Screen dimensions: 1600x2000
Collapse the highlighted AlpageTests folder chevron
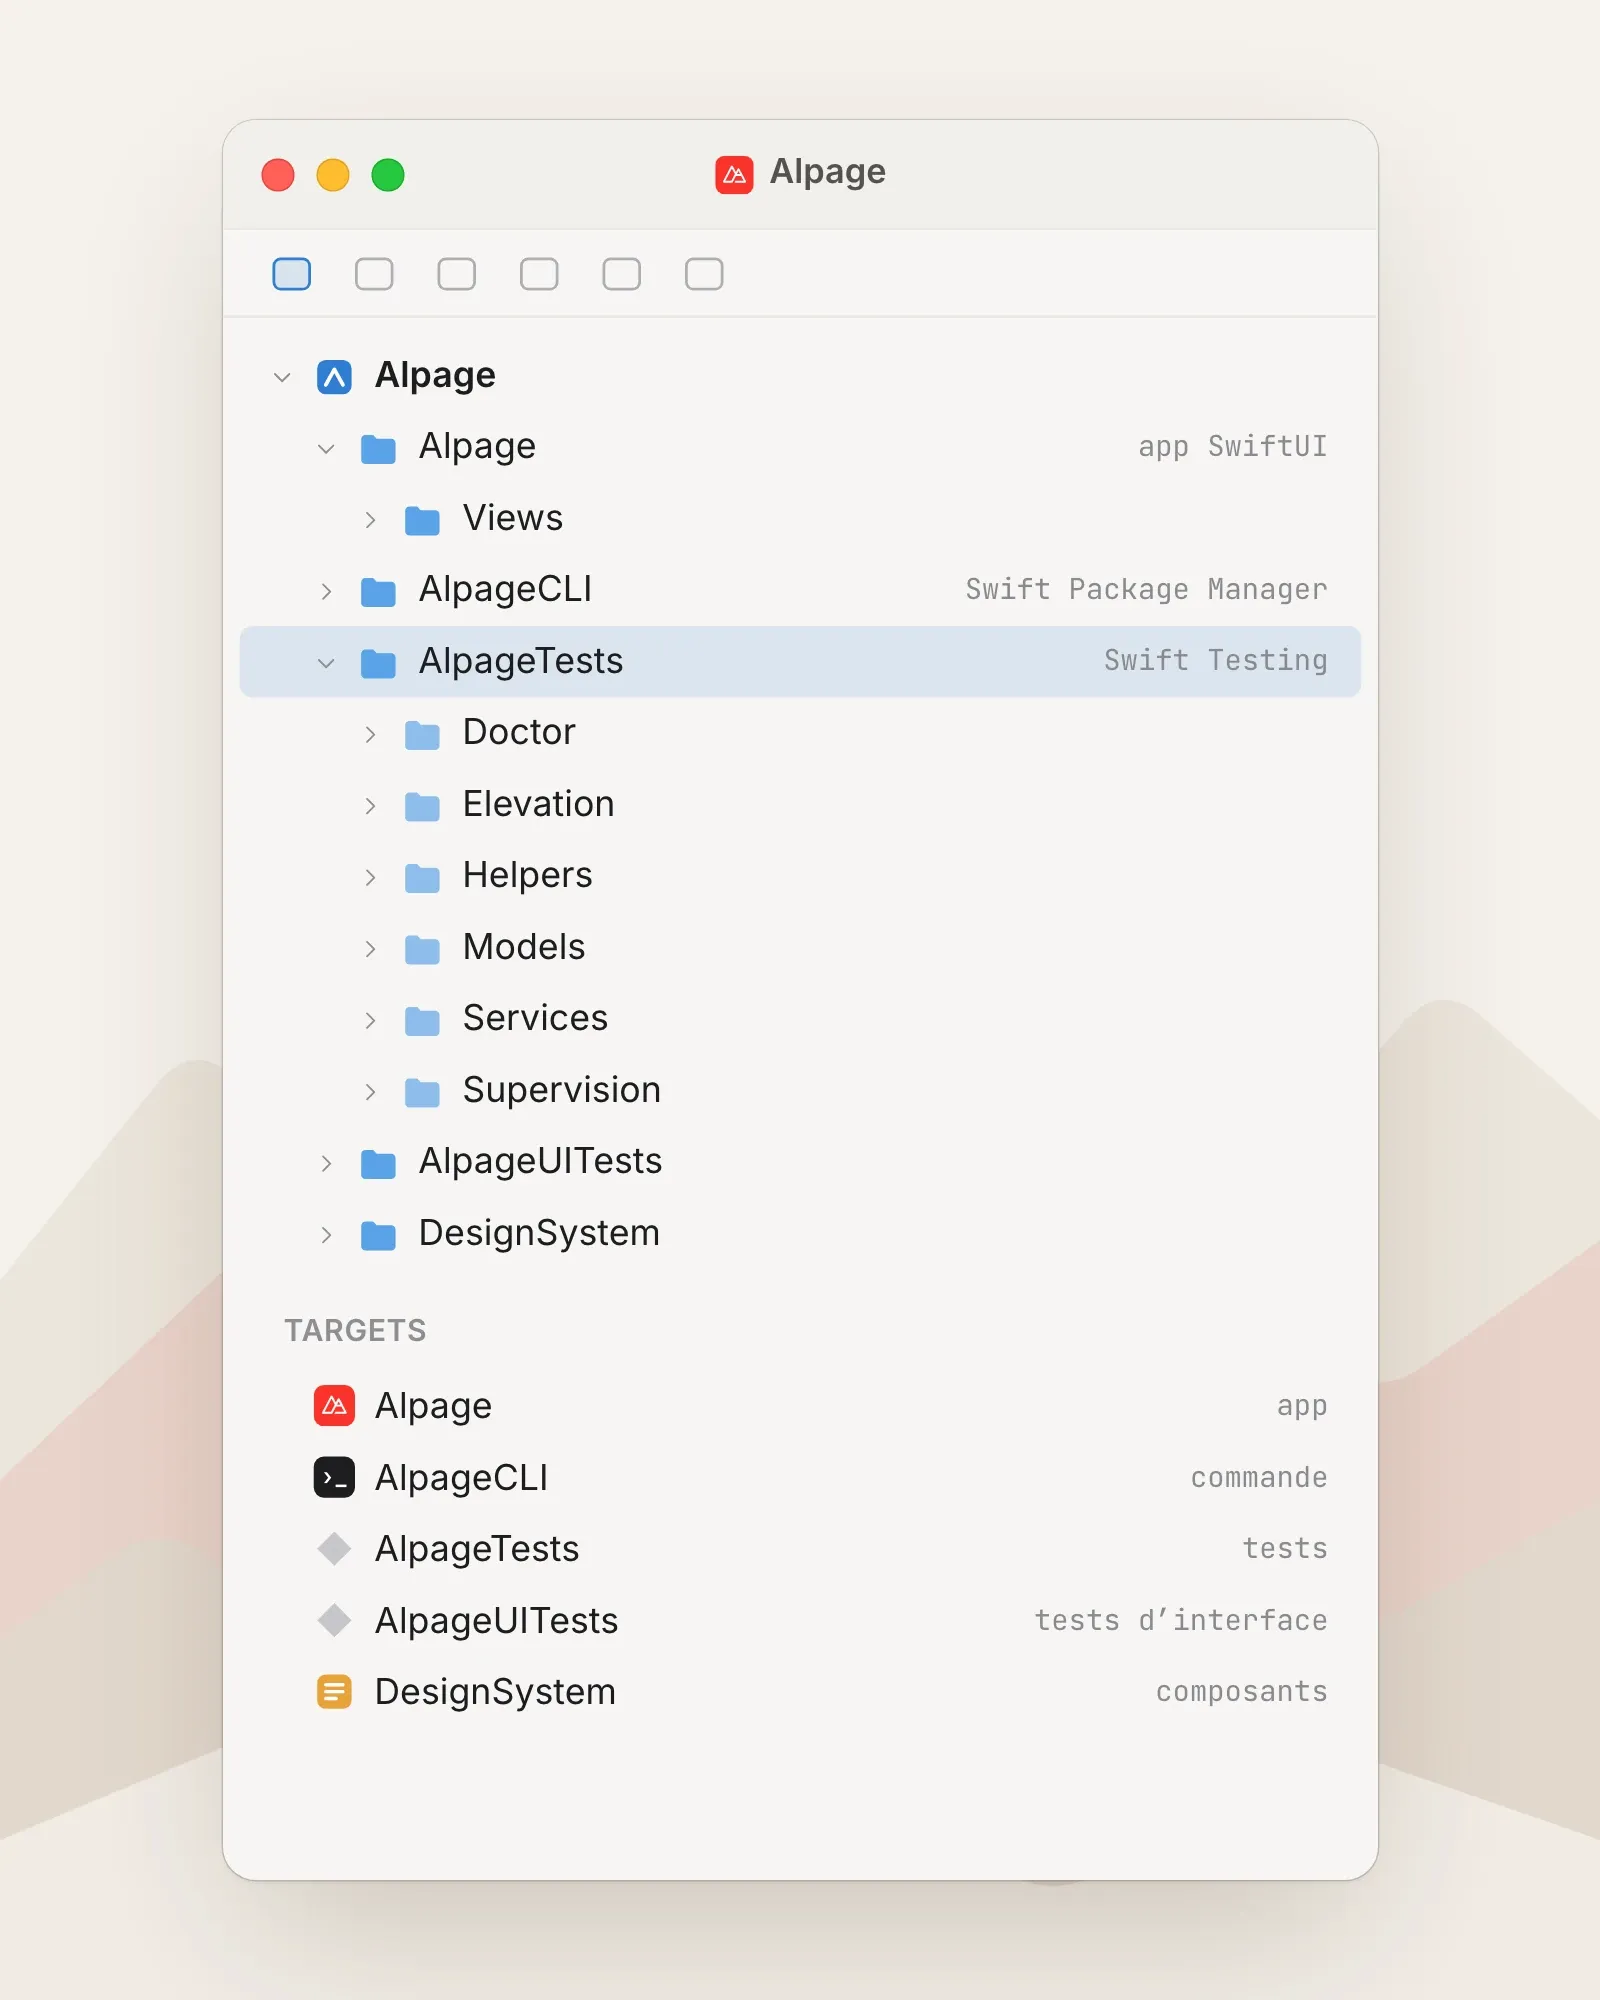[326, 663]
